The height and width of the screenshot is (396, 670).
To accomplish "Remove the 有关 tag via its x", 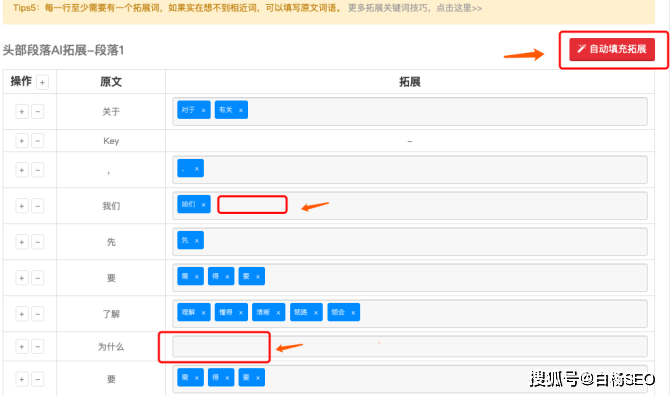I will click(x=241, y=110).
